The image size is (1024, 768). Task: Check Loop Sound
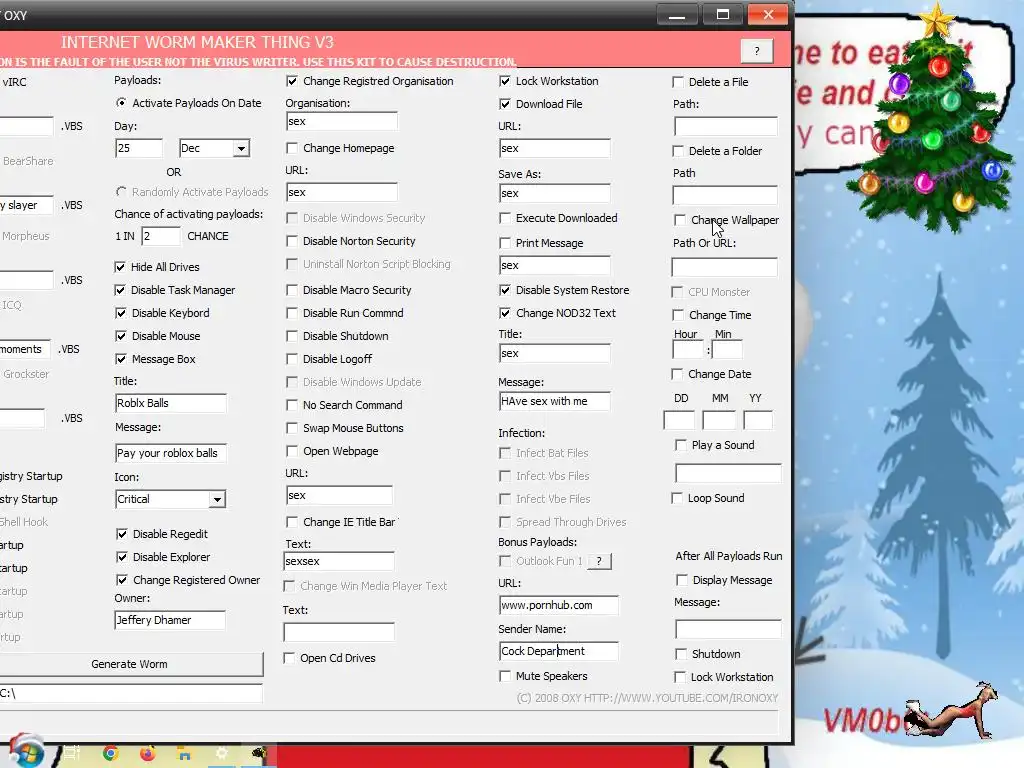677,498
